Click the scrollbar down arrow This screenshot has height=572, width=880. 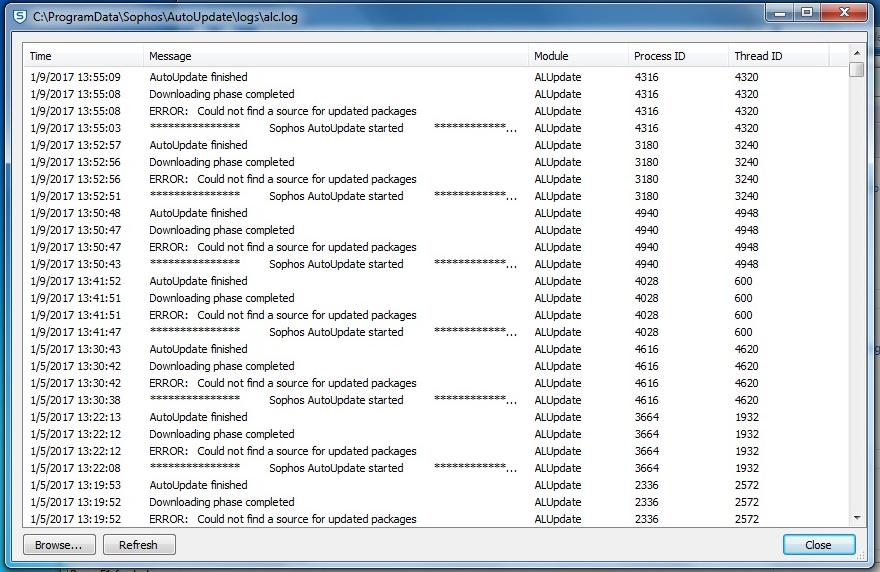pos(856,518)
